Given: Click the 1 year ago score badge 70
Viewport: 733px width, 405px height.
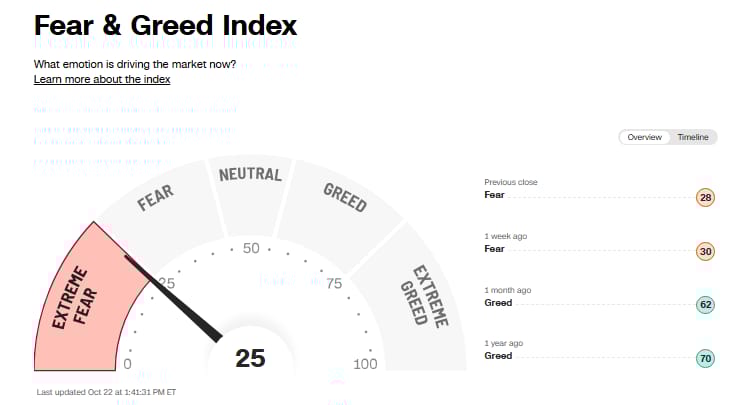Looking at the screenshot, I should pos(705,359).
